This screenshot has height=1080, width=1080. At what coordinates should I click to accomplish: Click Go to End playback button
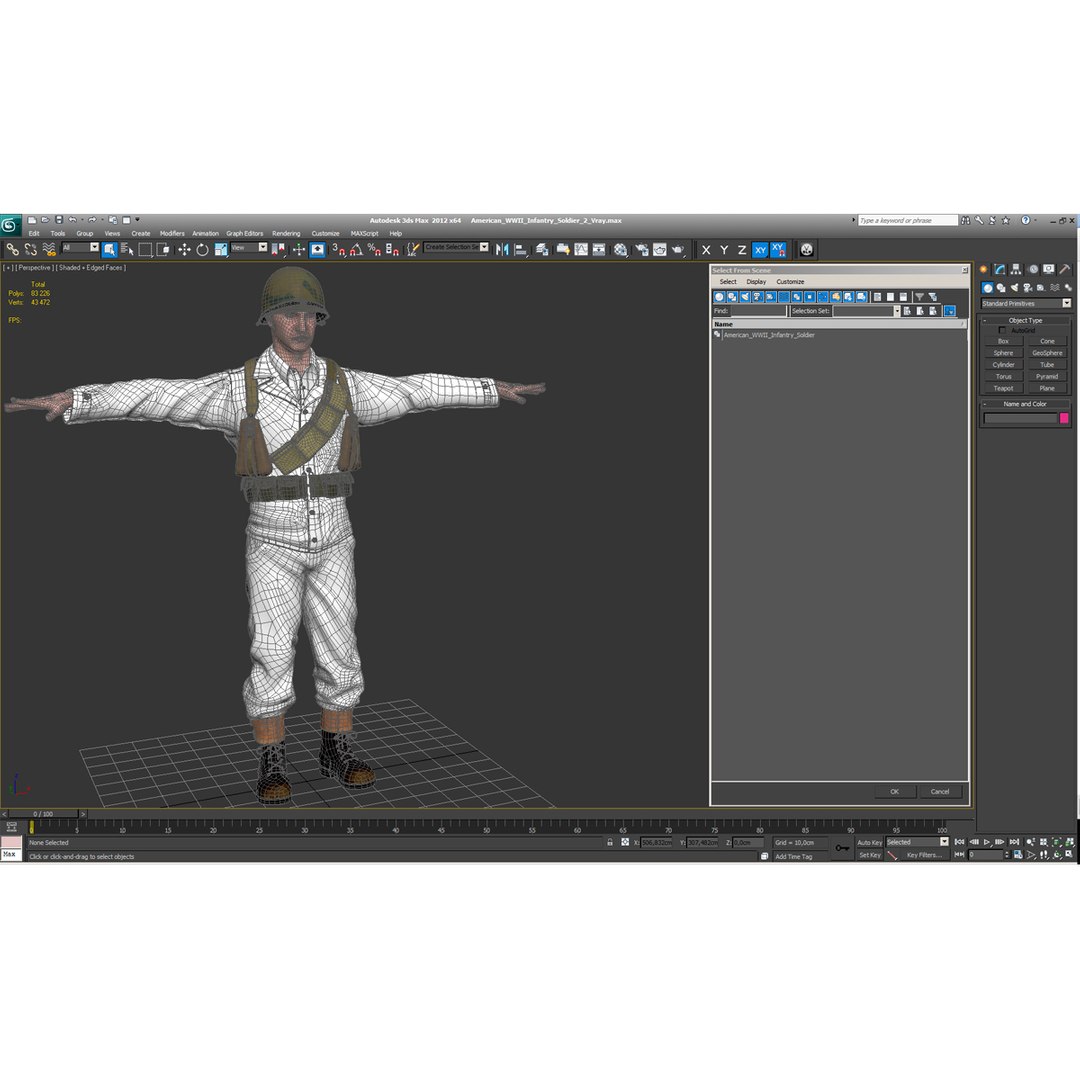point(1014,842)
